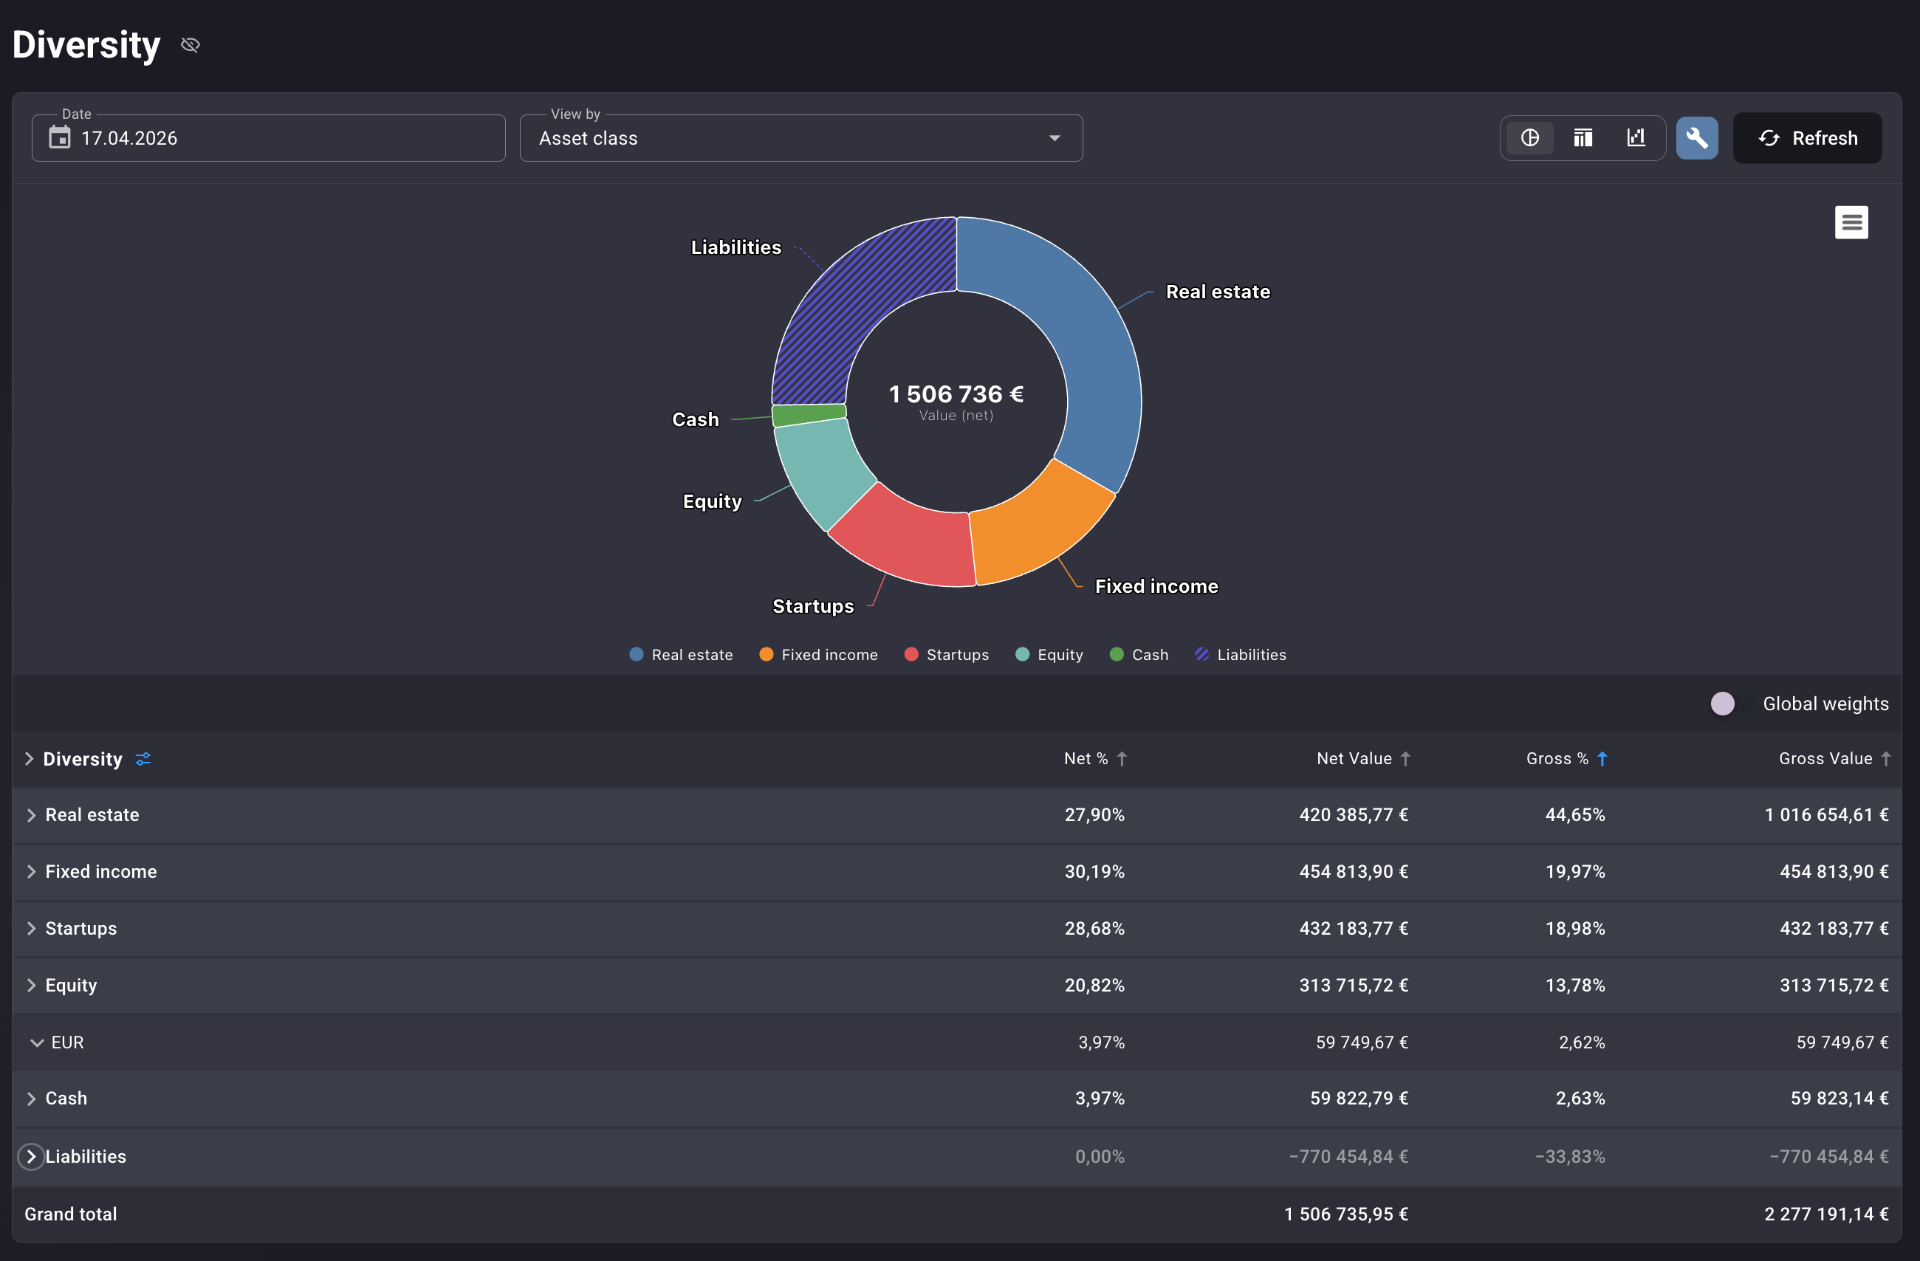Viewport: 1920px width, 1261px height.
Task: Open the Diversity column filter settings icon
Action: 143,759
